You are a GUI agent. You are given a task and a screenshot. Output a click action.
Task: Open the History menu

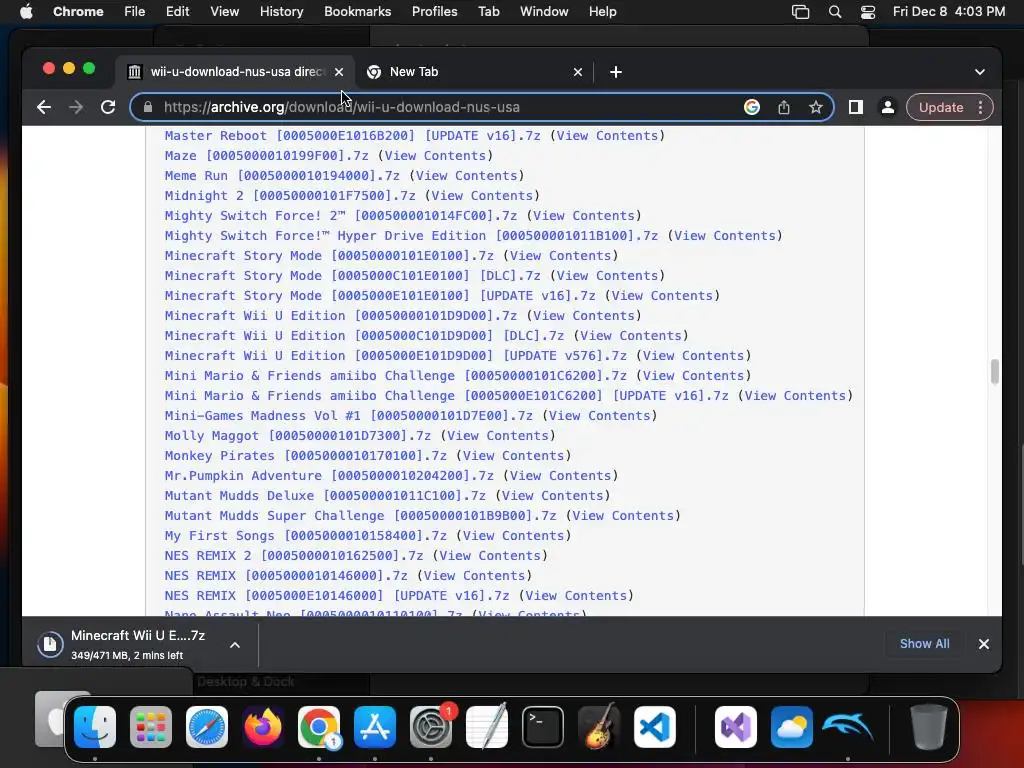281,12
